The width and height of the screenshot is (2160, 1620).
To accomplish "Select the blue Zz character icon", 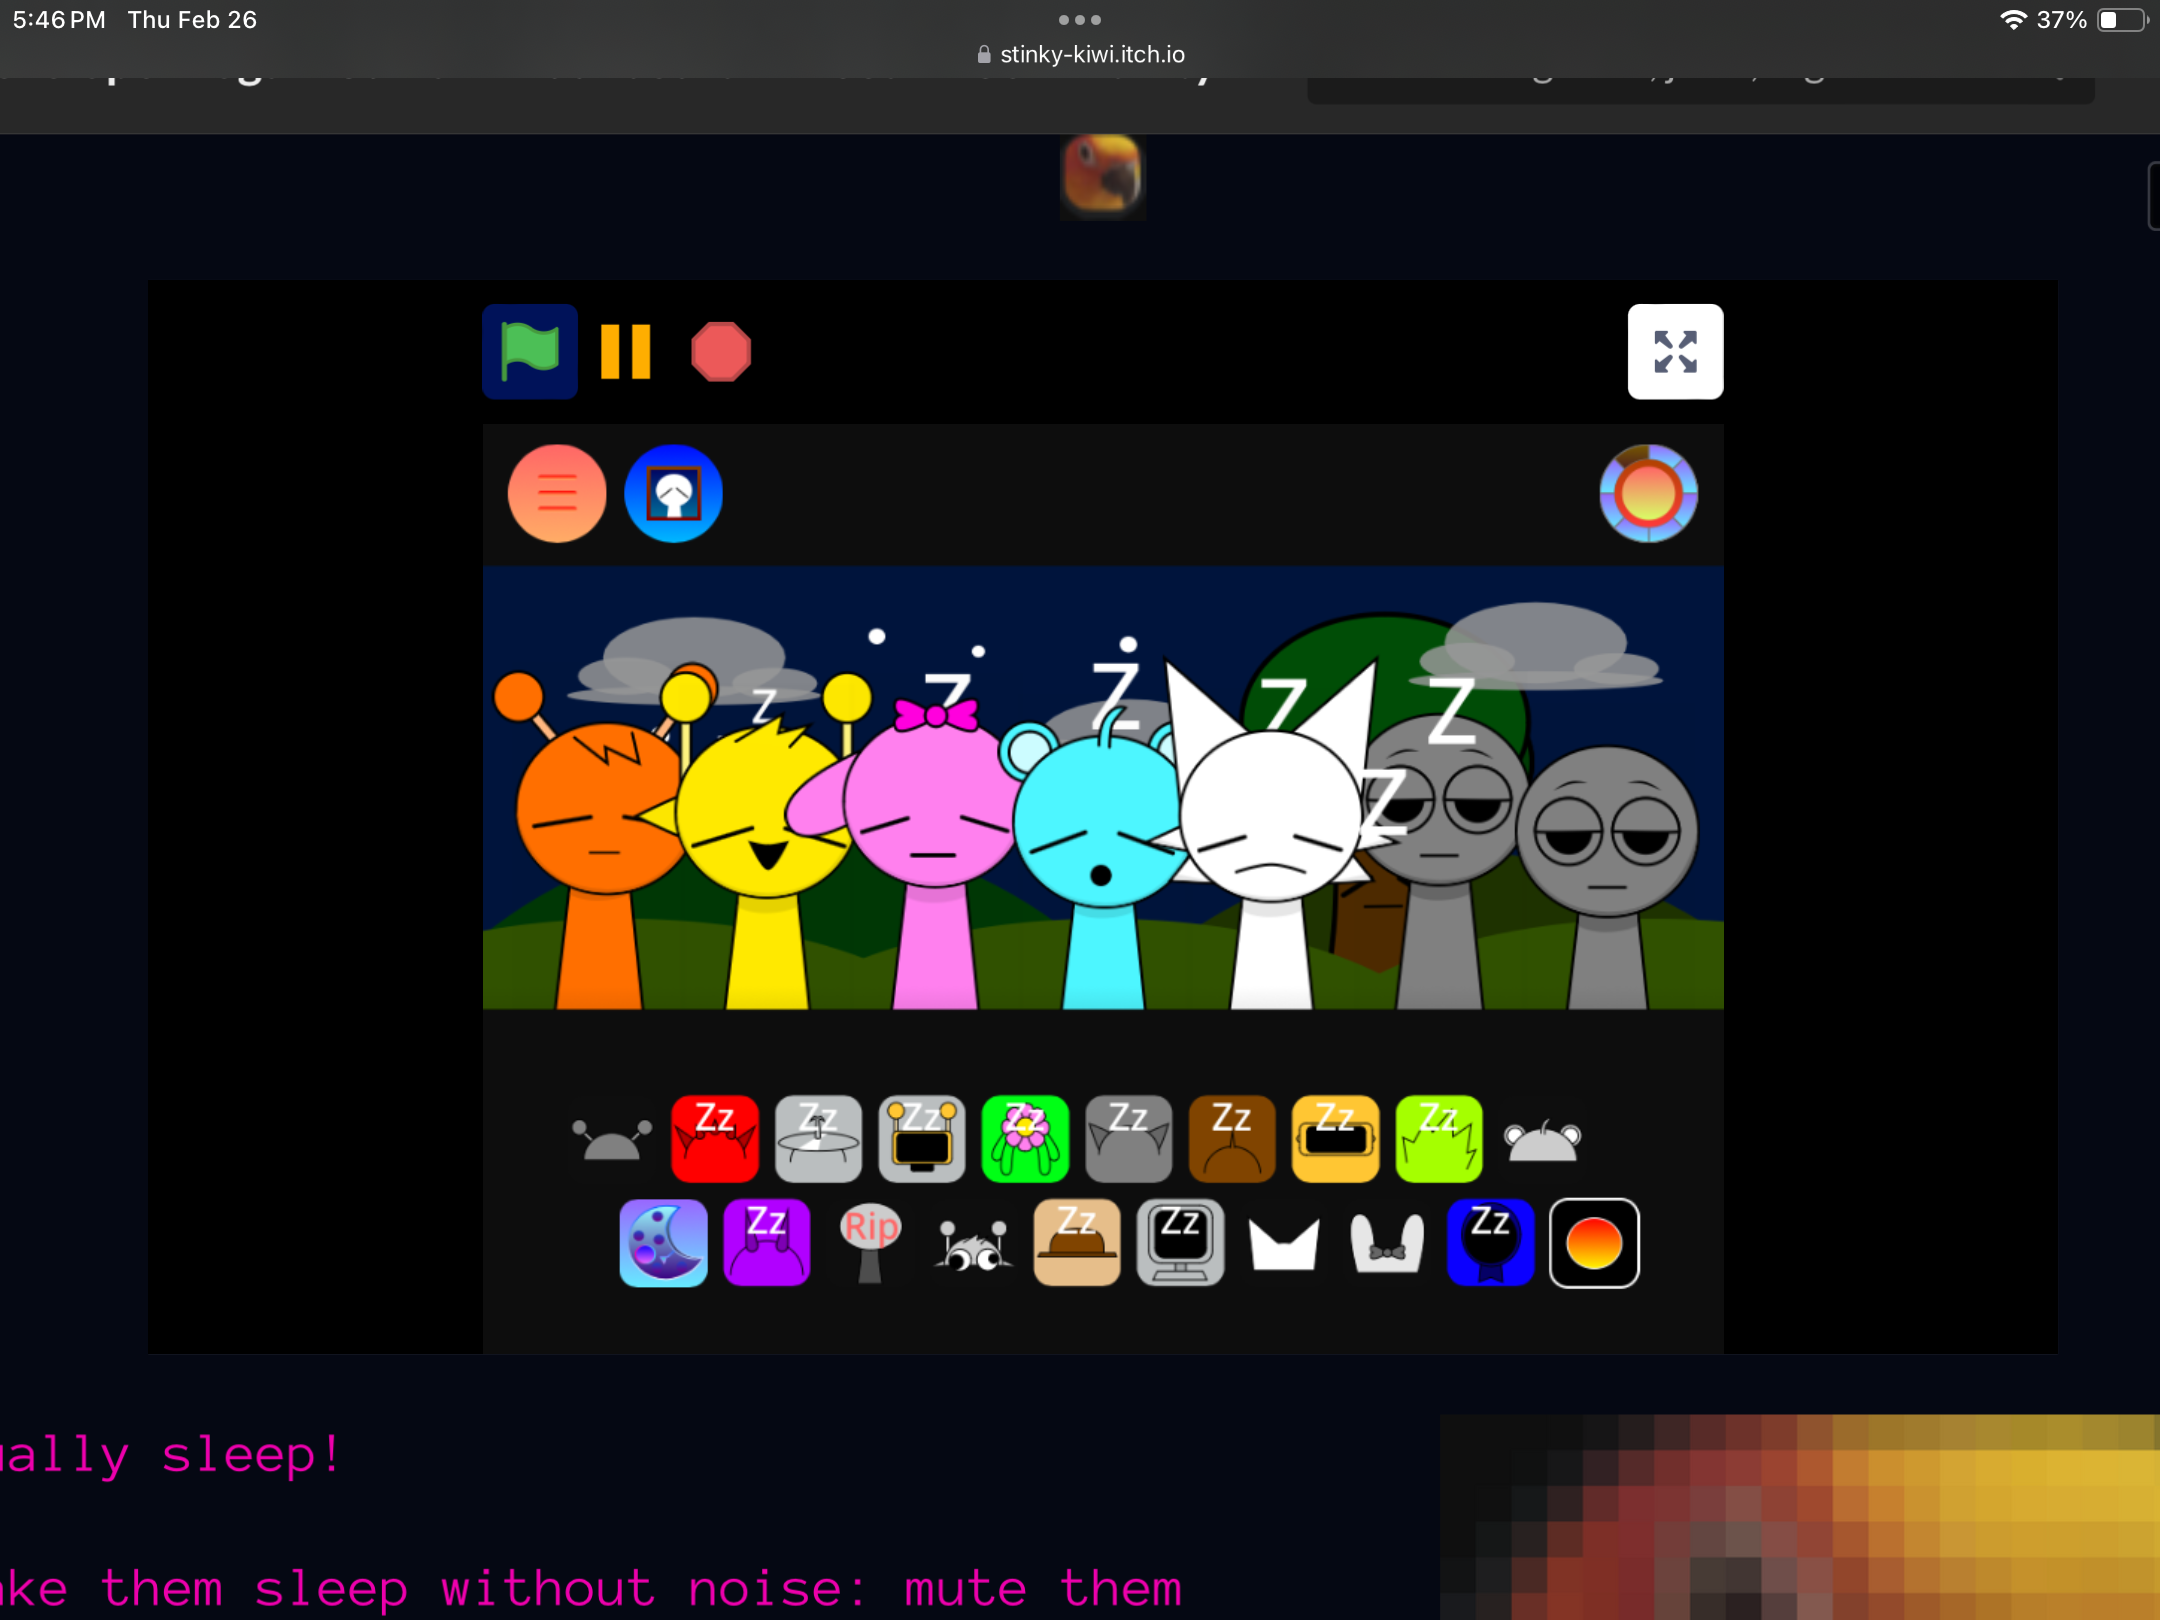I will (x=1490, y=1242).
